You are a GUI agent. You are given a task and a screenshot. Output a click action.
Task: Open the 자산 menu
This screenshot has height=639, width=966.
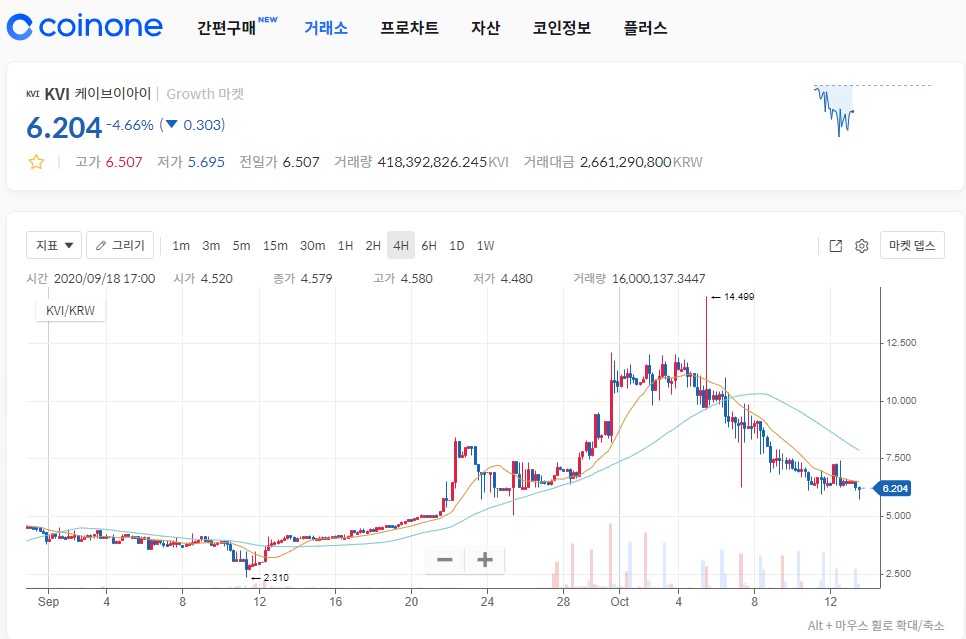pyautogui.click(x=485, y=28)
